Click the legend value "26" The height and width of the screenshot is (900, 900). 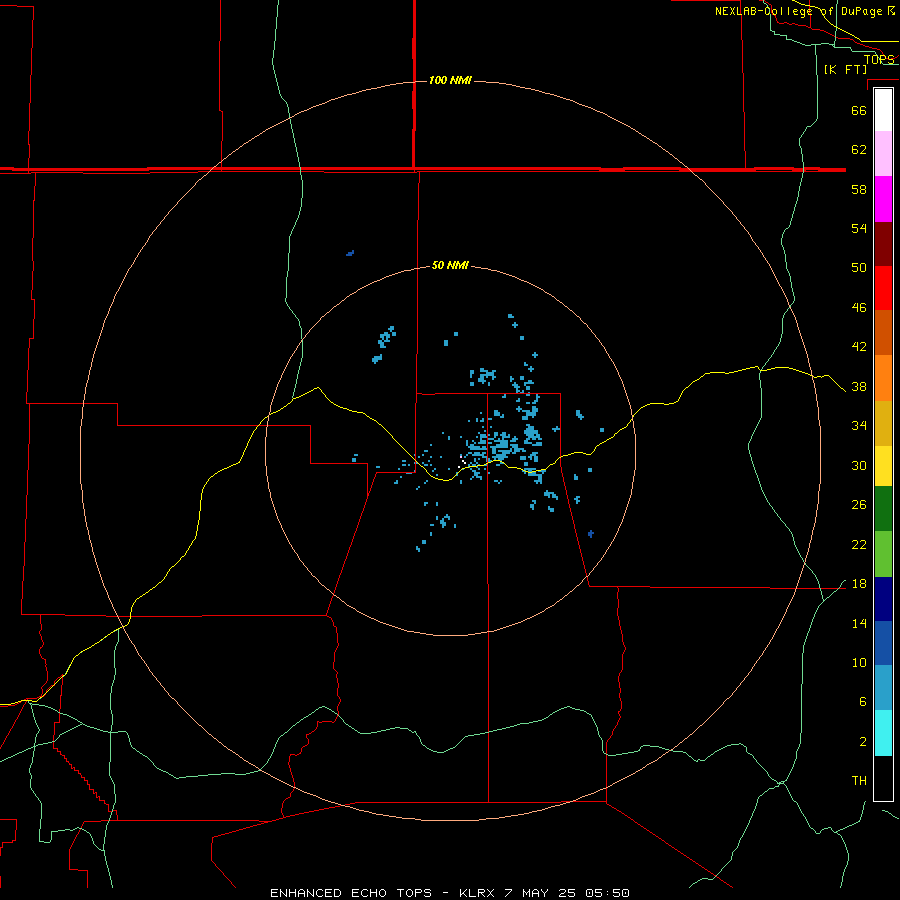click(x=859, y=505)
